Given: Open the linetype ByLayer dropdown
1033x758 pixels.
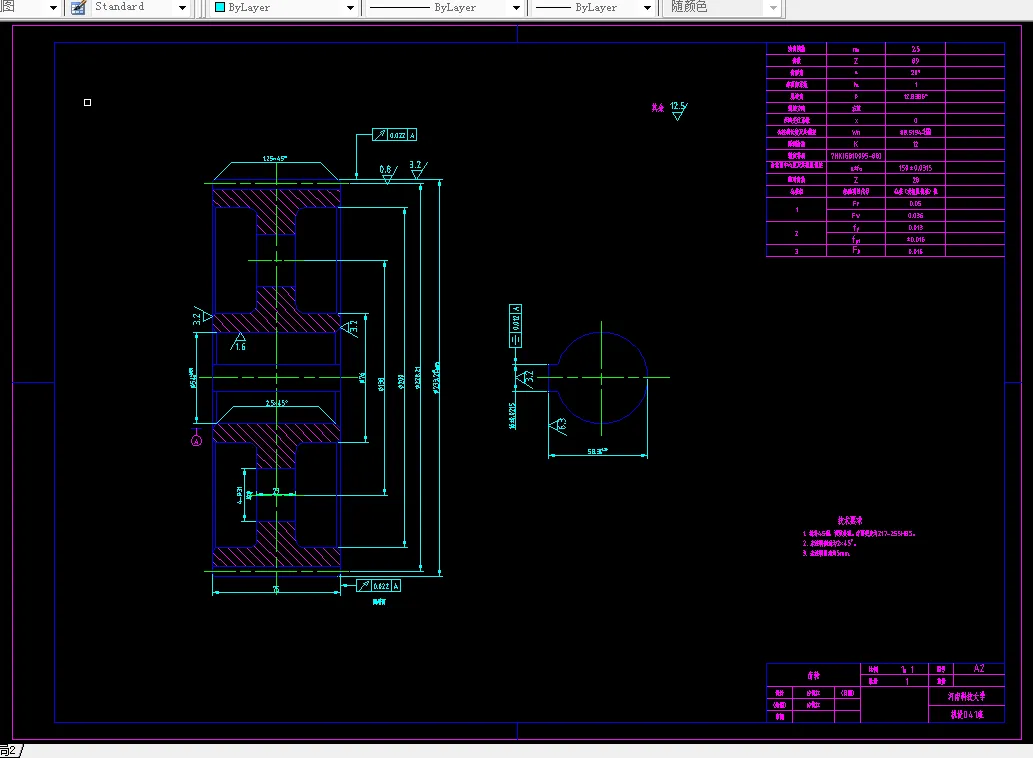Looking at the screenshot, I should [516, 8].
